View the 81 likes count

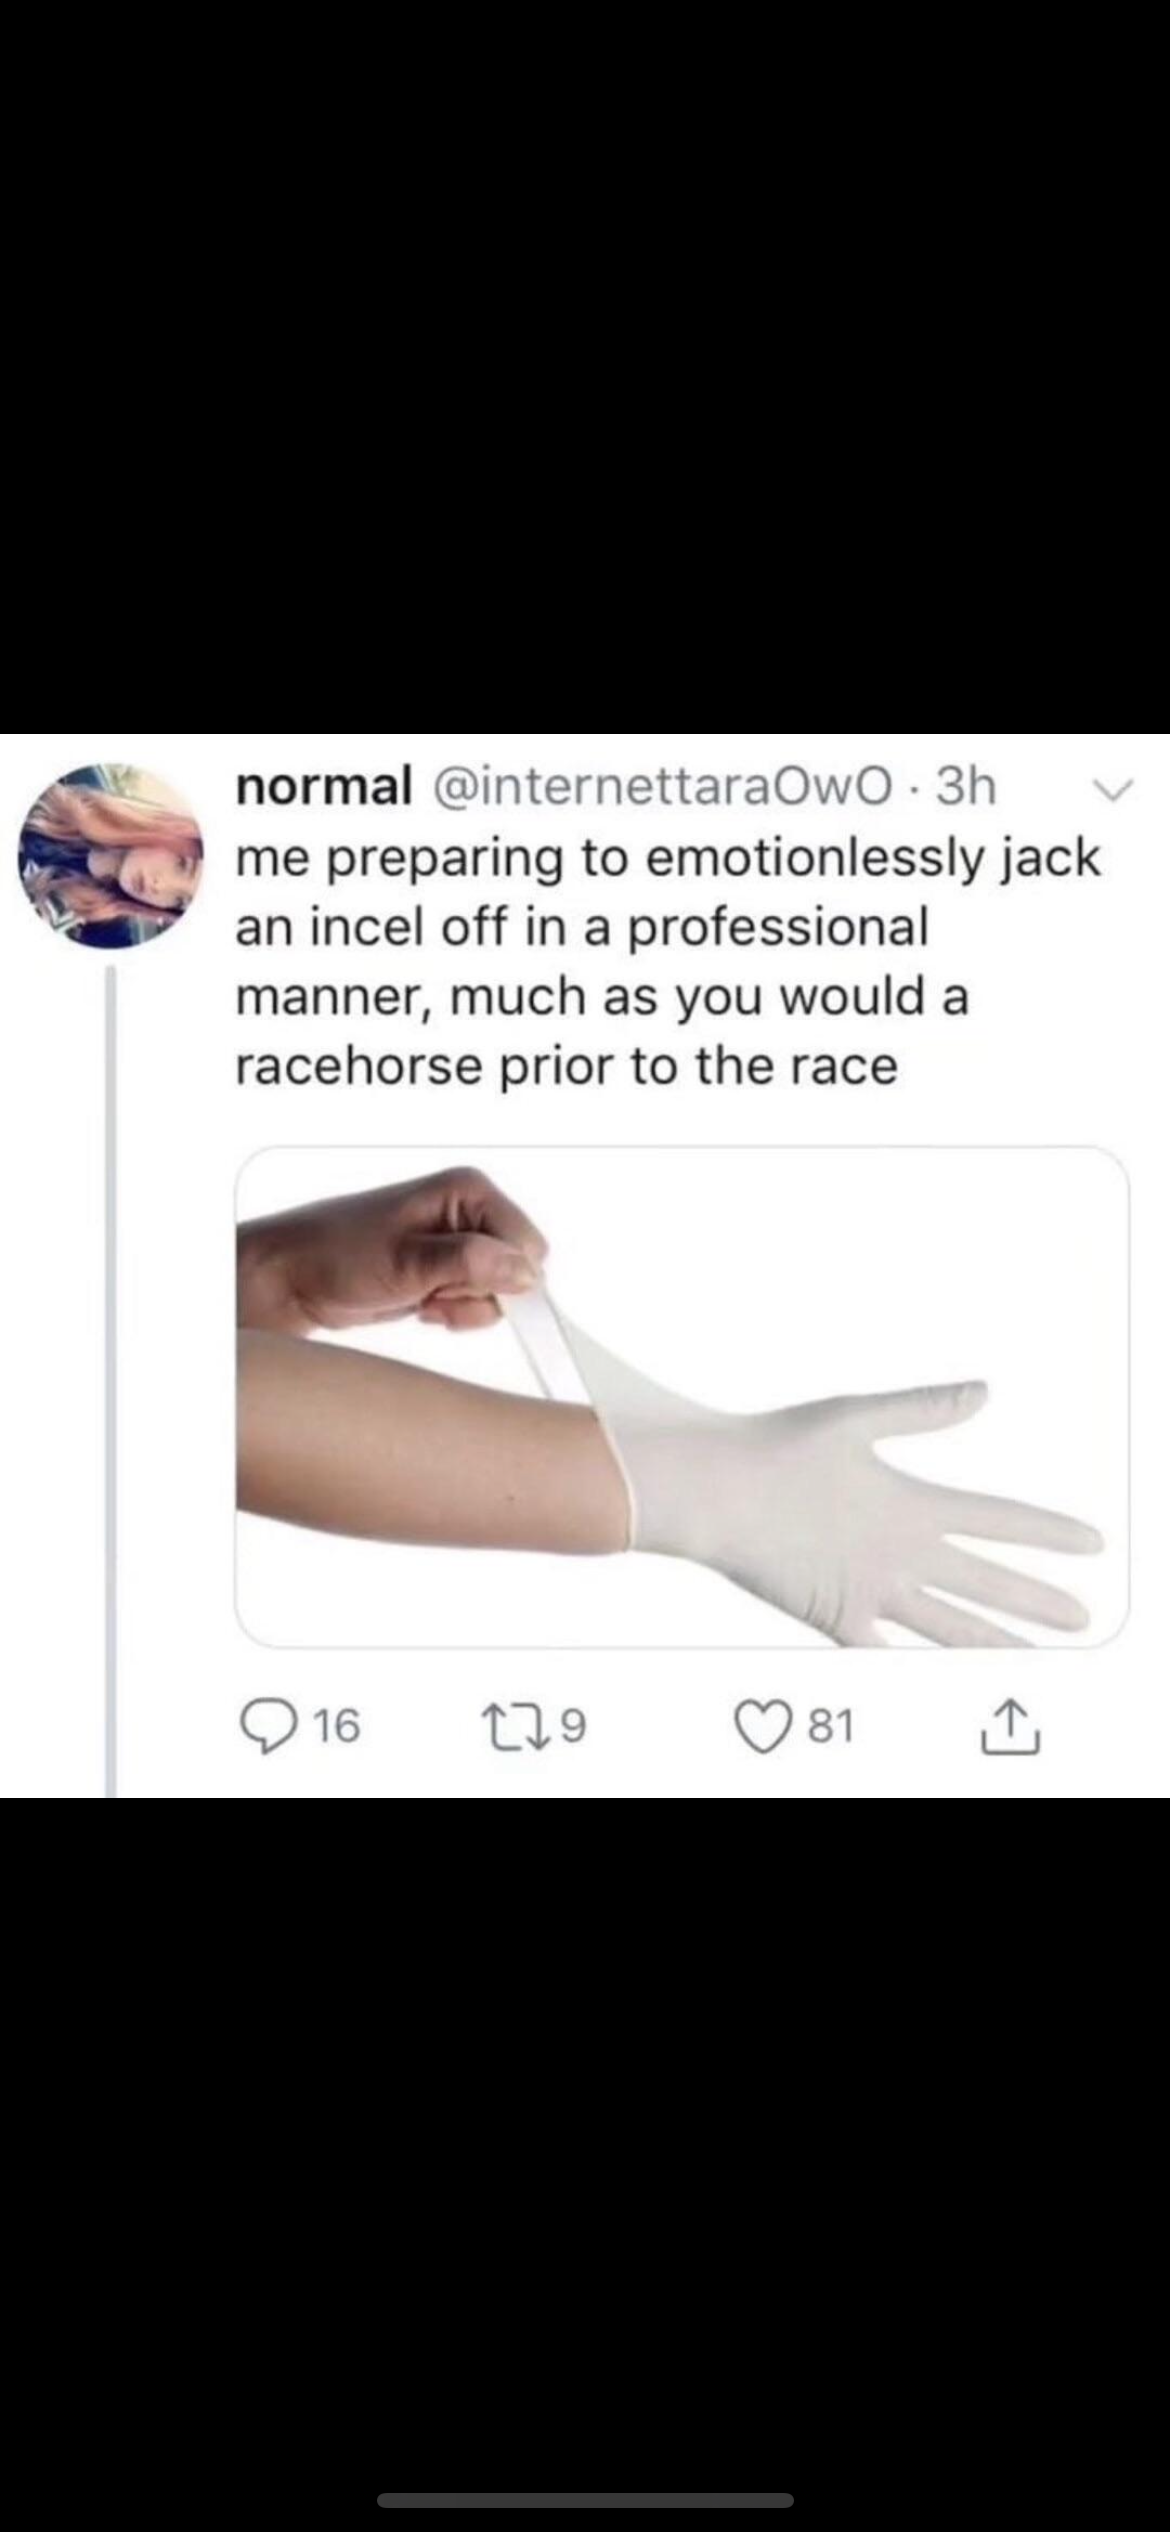[830, 1727]
